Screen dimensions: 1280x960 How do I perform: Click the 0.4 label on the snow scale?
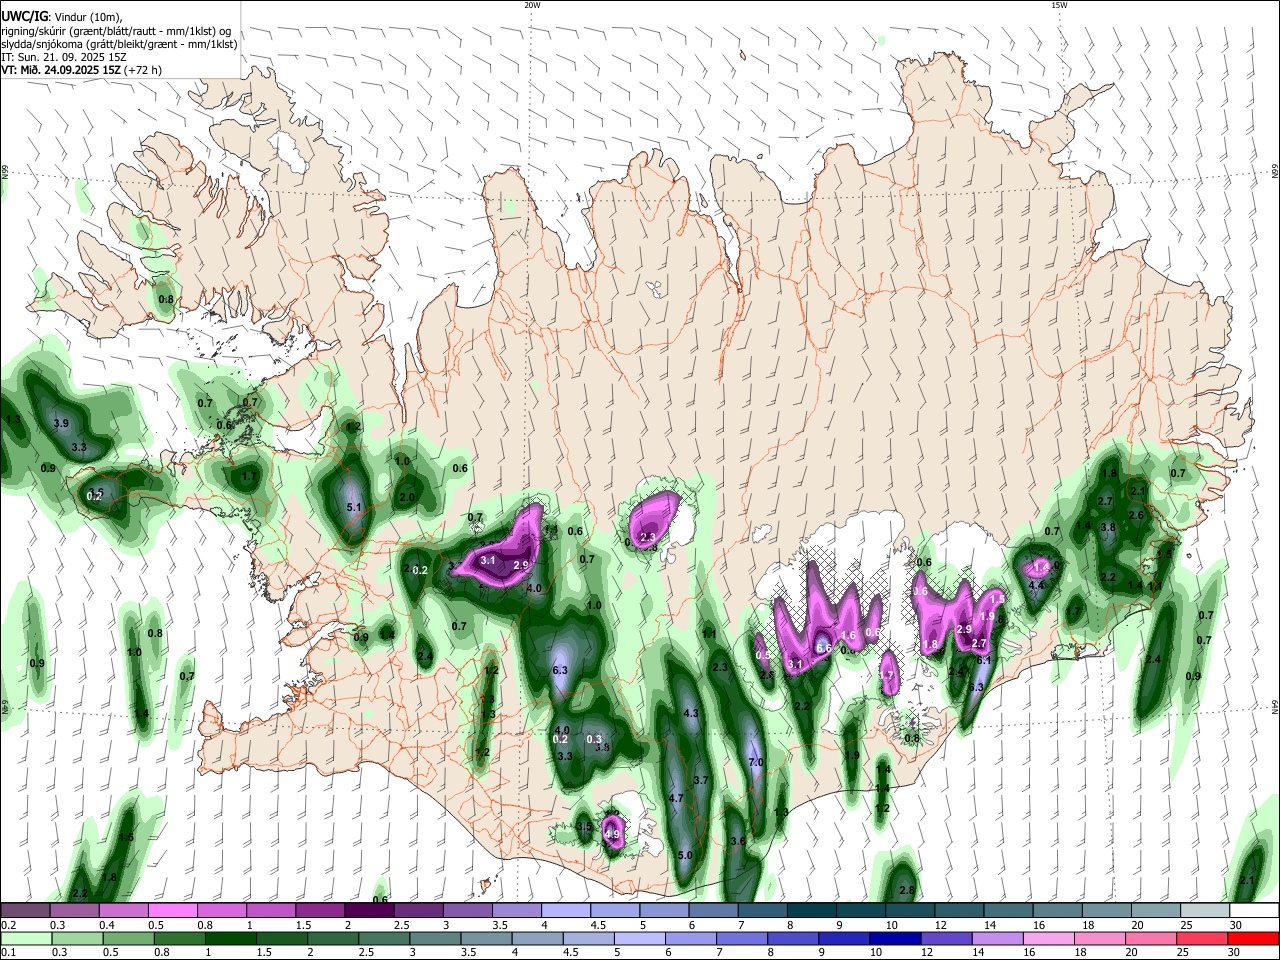(x=107, y=925)
